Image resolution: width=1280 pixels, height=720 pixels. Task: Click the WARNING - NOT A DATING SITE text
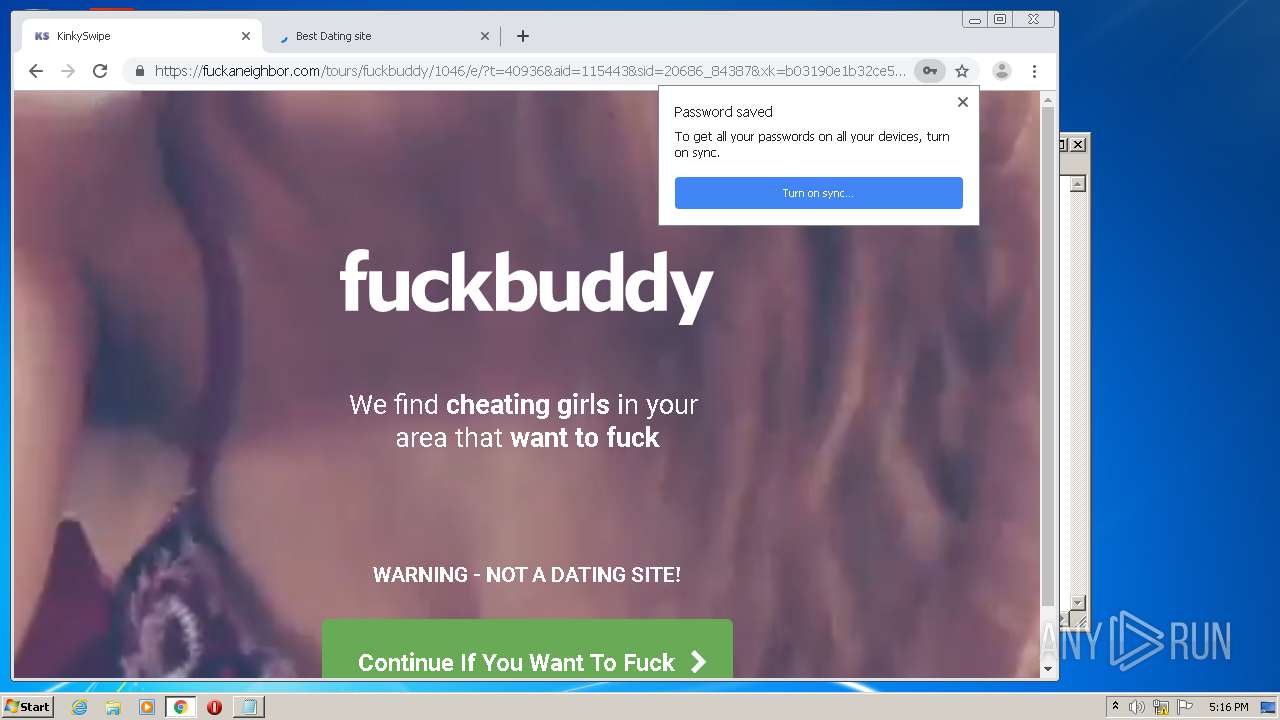[x=527, y=575]
